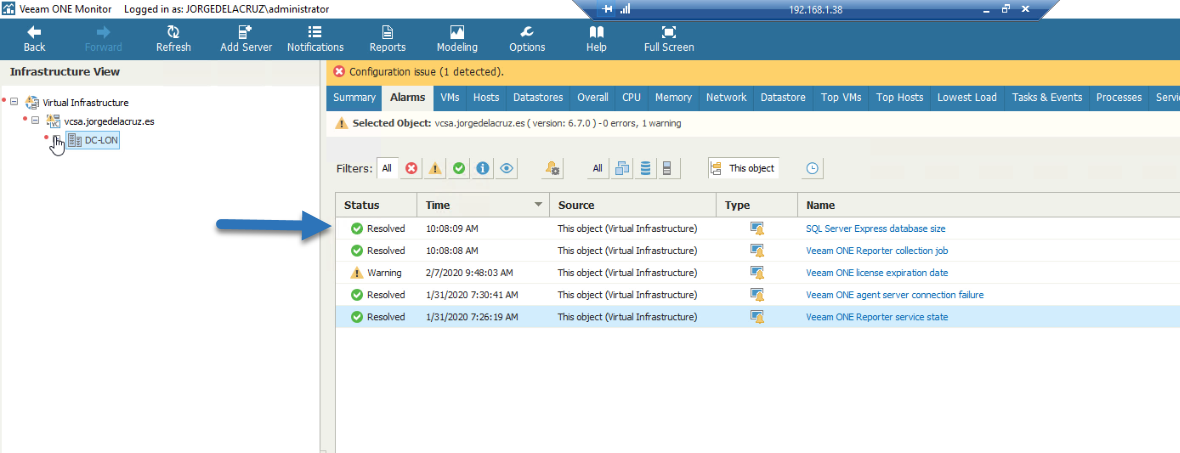Select the 'All' status filter
The width and height of the screenshot is (1180, 453).
[387, 169]
